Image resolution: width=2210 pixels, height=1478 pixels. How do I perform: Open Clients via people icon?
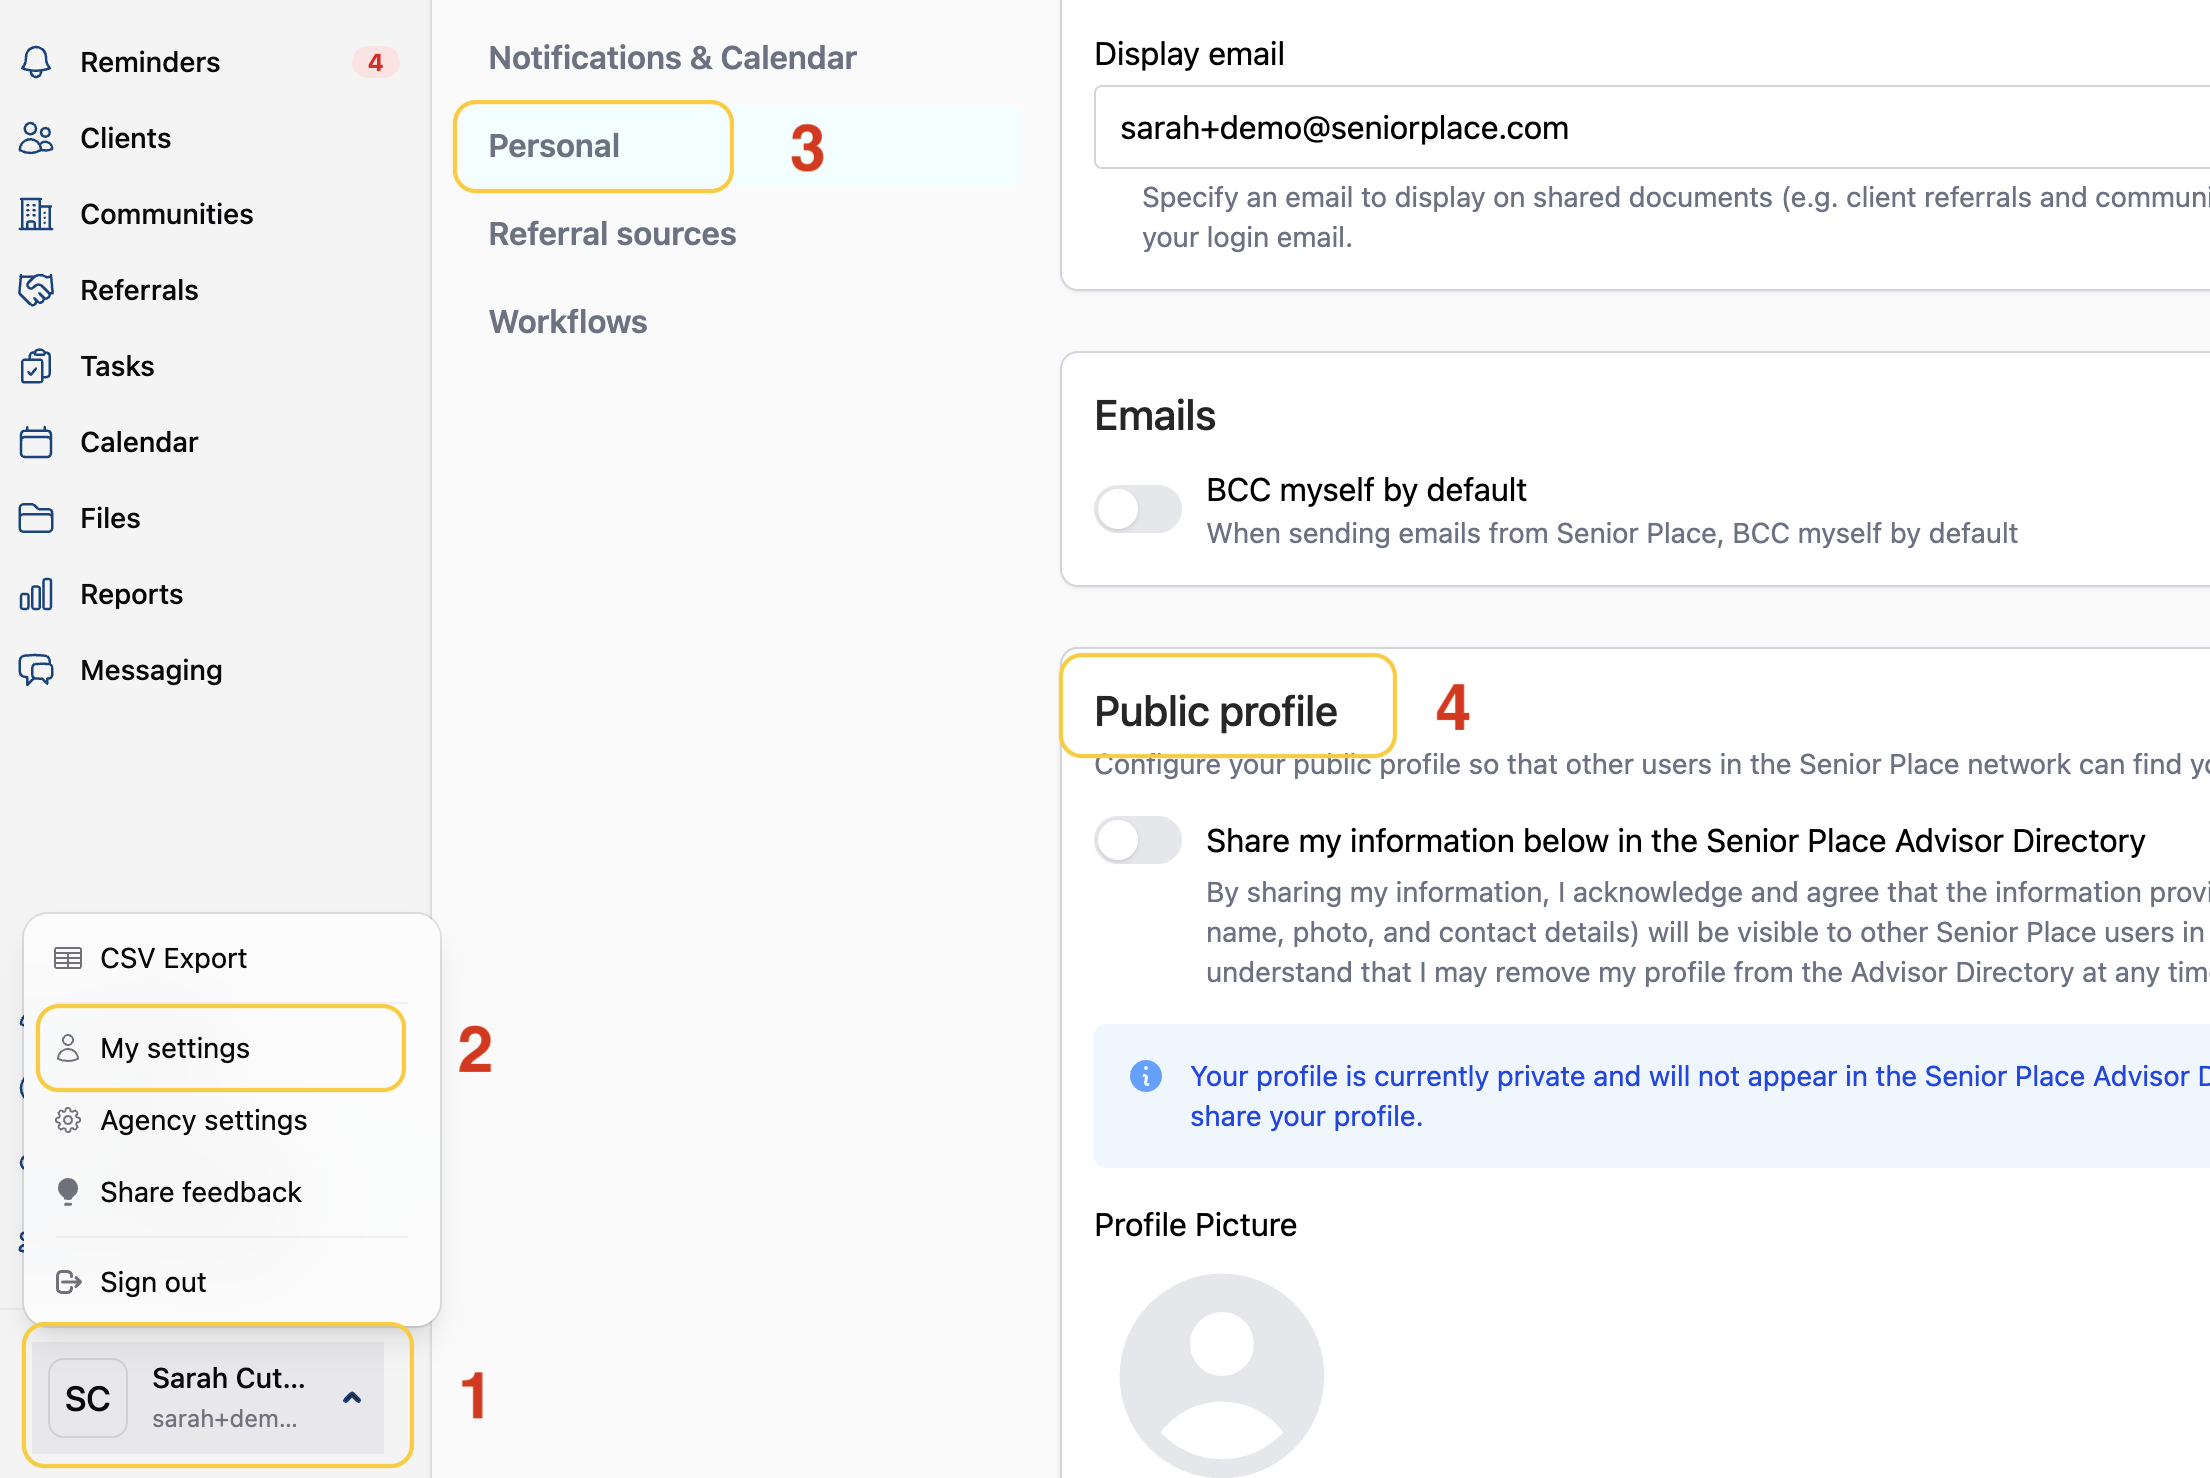[x=36, y=138]
